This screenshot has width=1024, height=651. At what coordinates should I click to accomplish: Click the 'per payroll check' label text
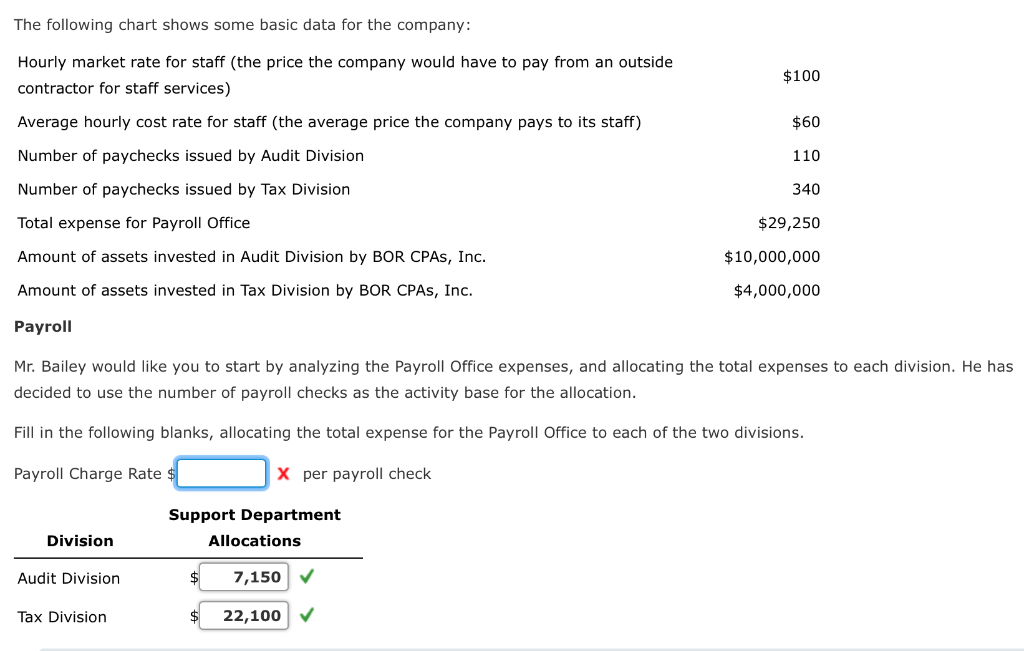[x=366, y=474]
